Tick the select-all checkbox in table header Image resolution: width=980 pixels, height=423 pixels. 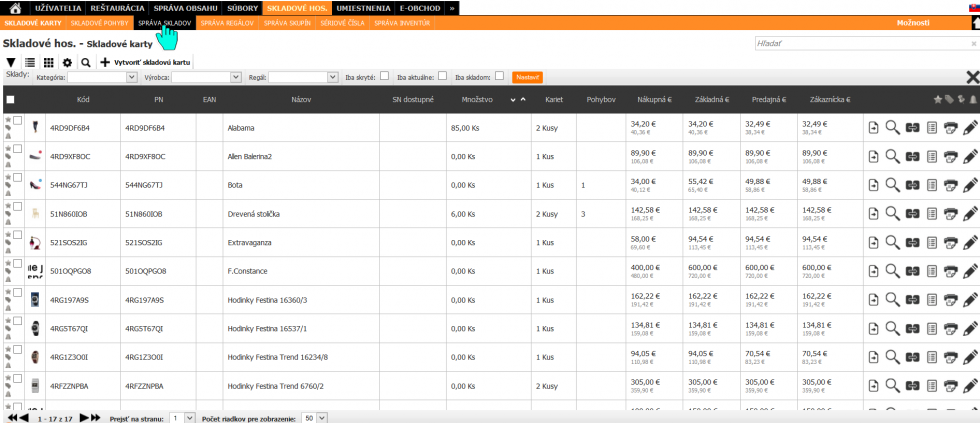10,99
